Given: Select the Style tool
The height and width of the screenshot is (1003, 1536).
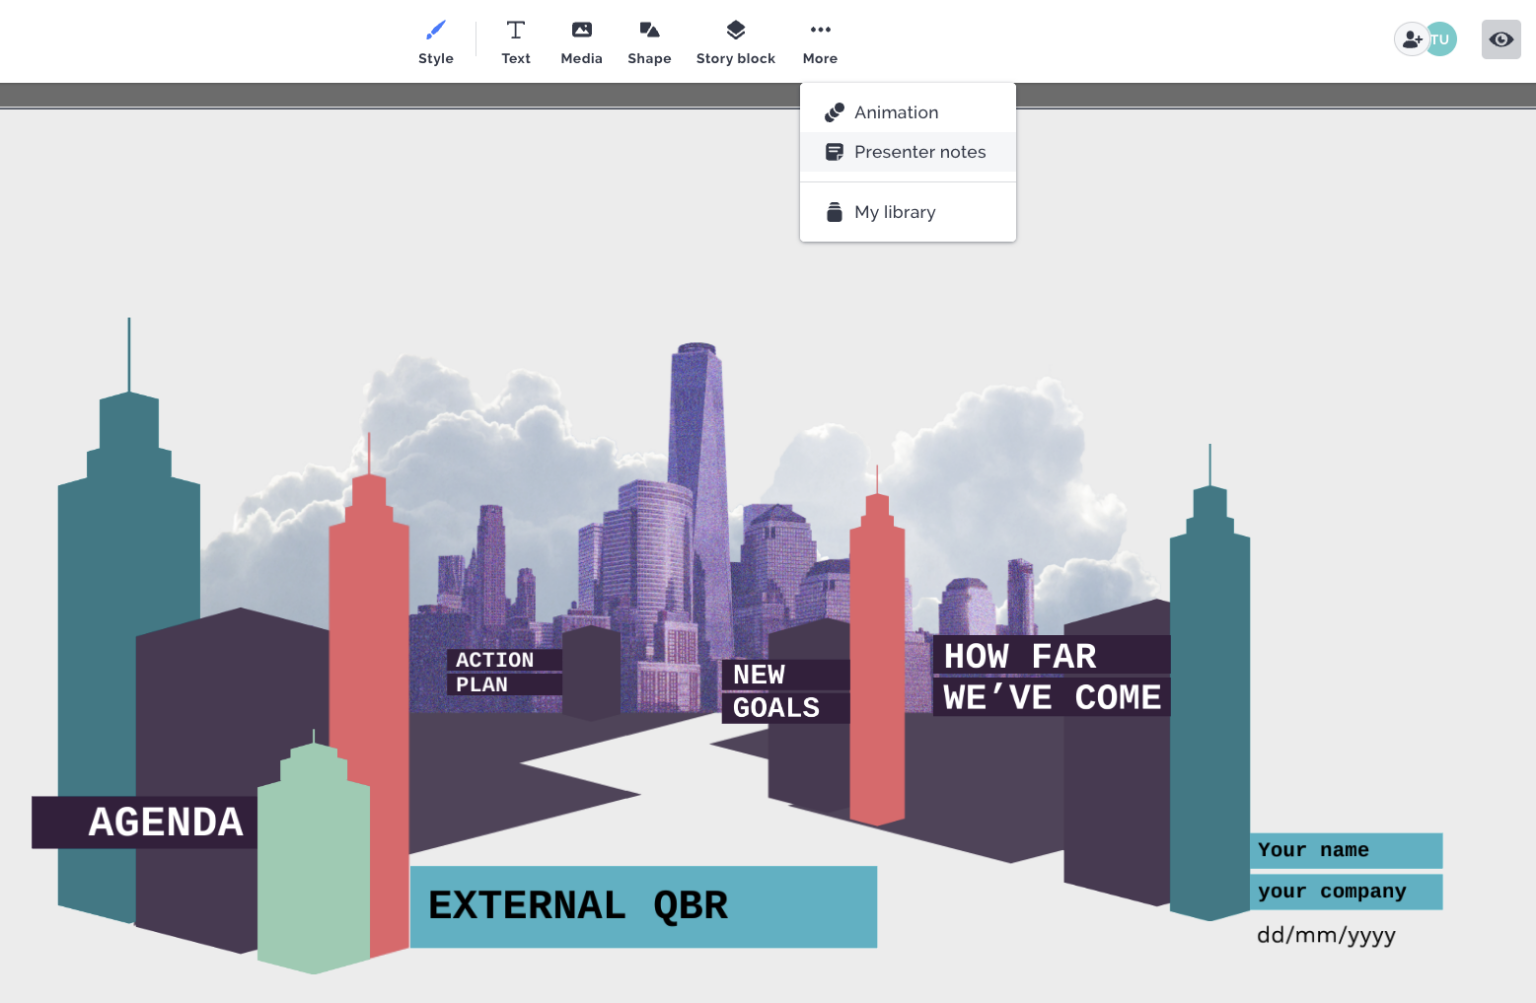Looking at the screenshot, I should 435,40.
